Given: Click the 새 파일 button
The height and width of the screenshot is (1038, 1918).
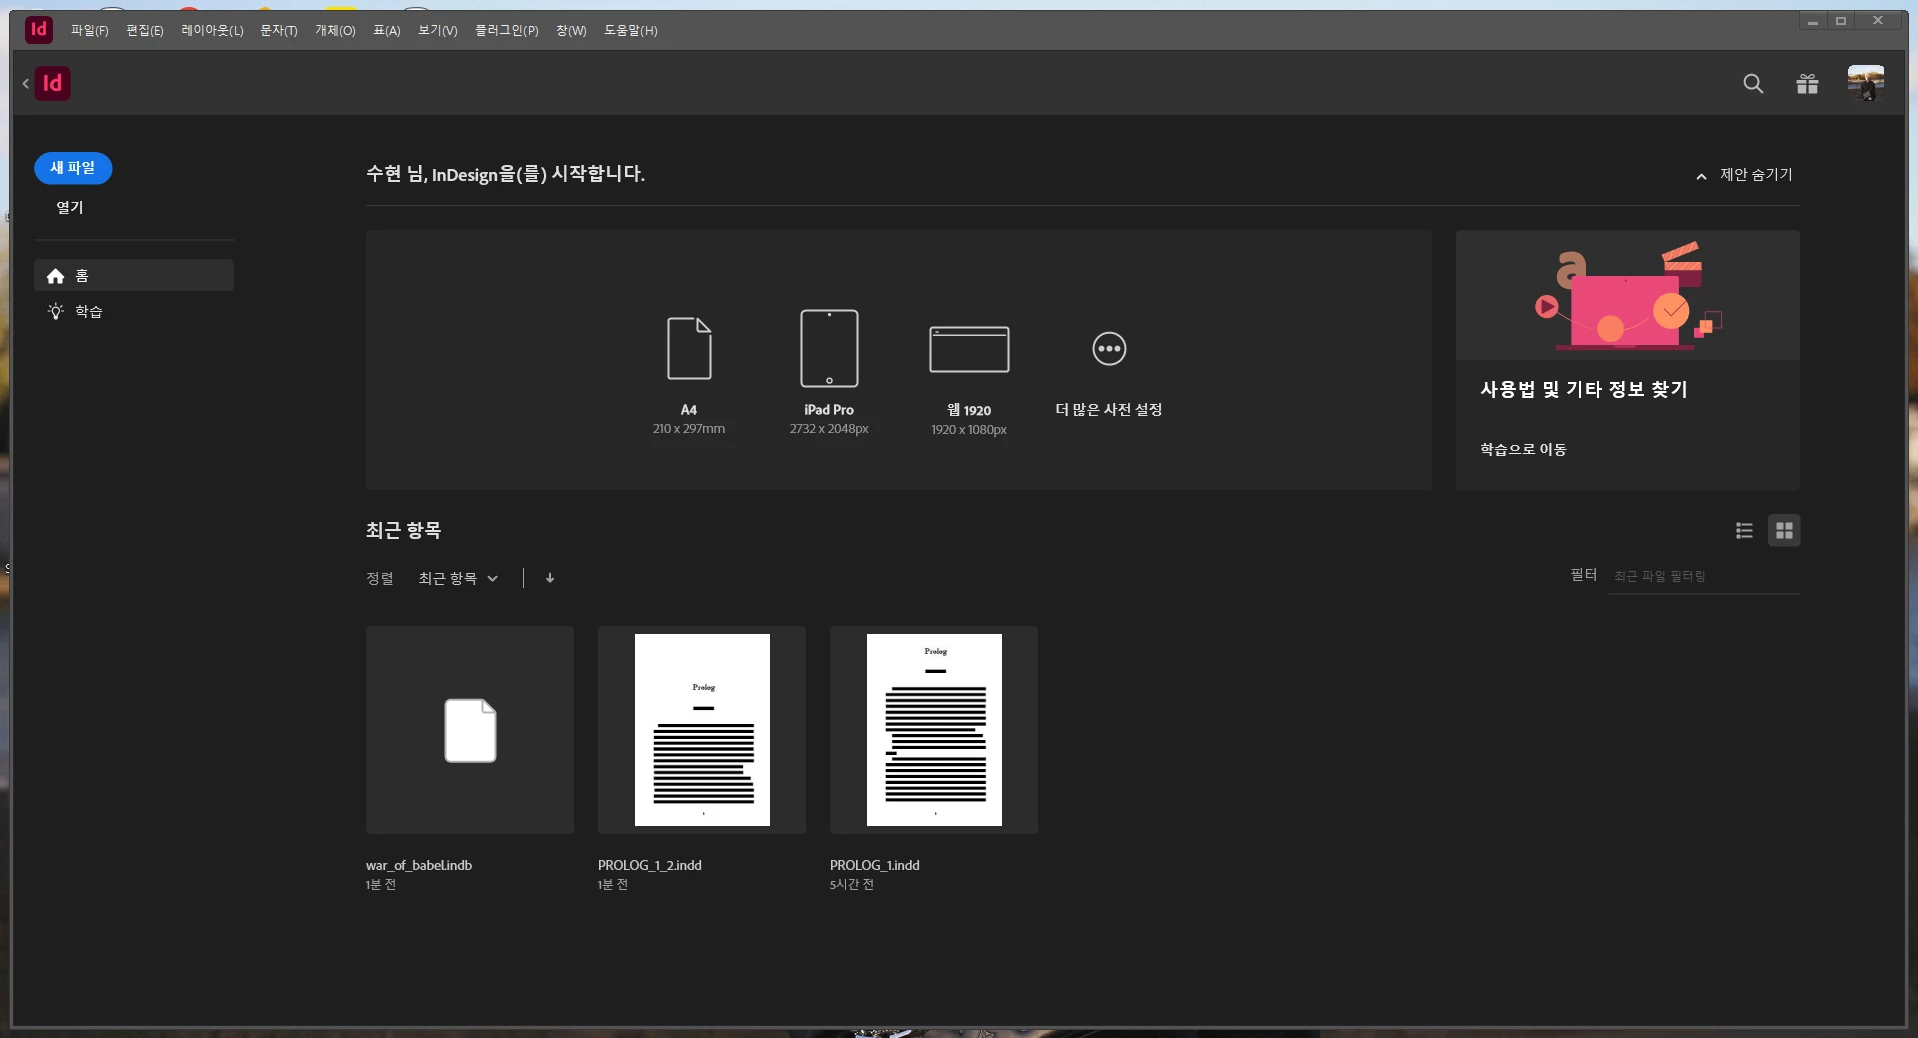Looking at the screenshot, I should 73,168.
